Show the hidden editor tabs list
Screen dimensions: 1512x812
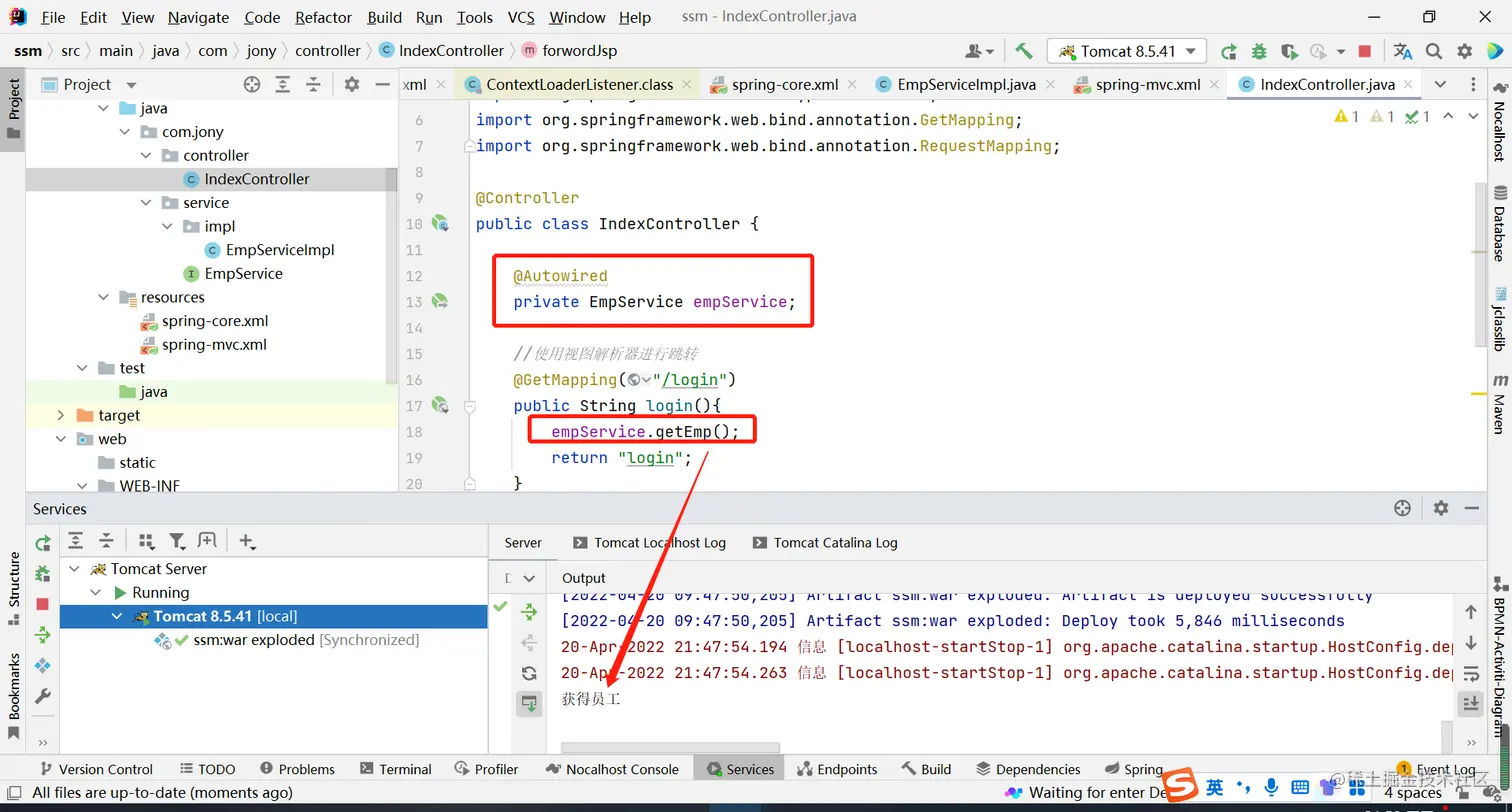[x=1440, y=84]
